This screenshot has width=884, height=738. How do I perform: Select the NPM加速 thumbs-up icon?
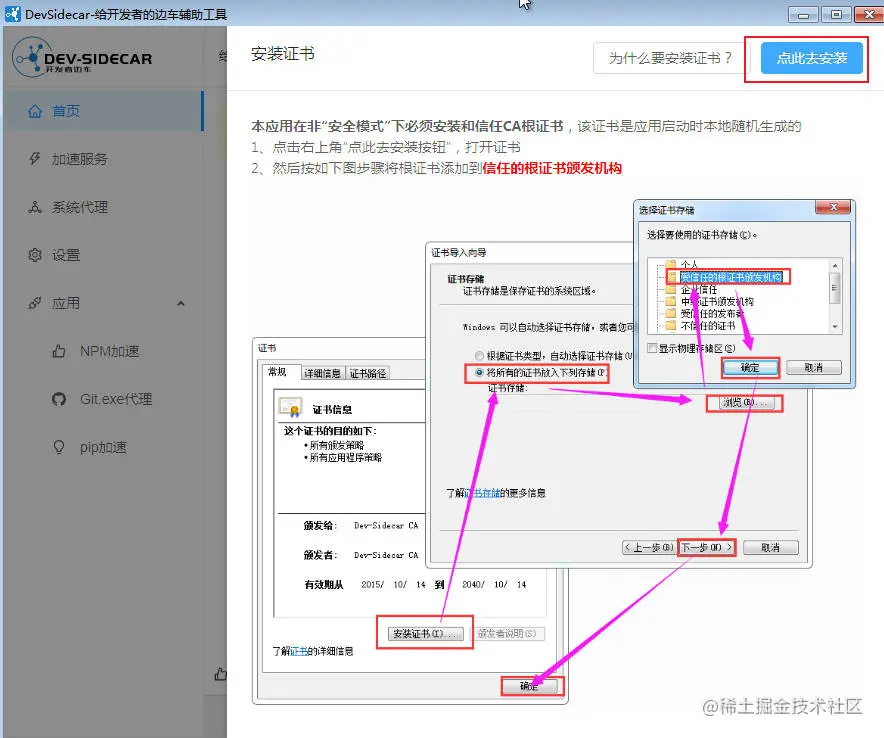point(57,351)
